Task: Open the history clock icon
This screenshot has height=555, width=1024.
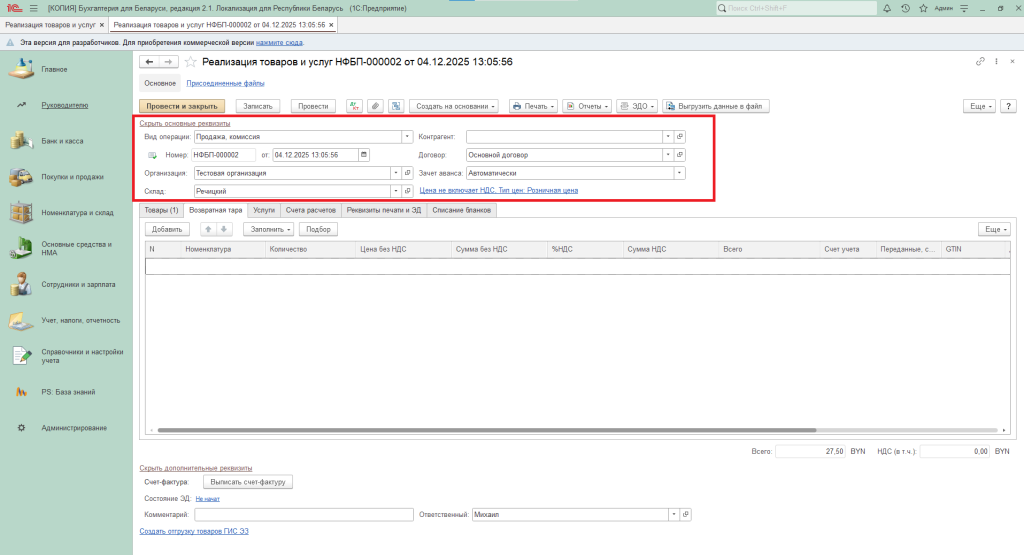Action: [x=905, y=8]
